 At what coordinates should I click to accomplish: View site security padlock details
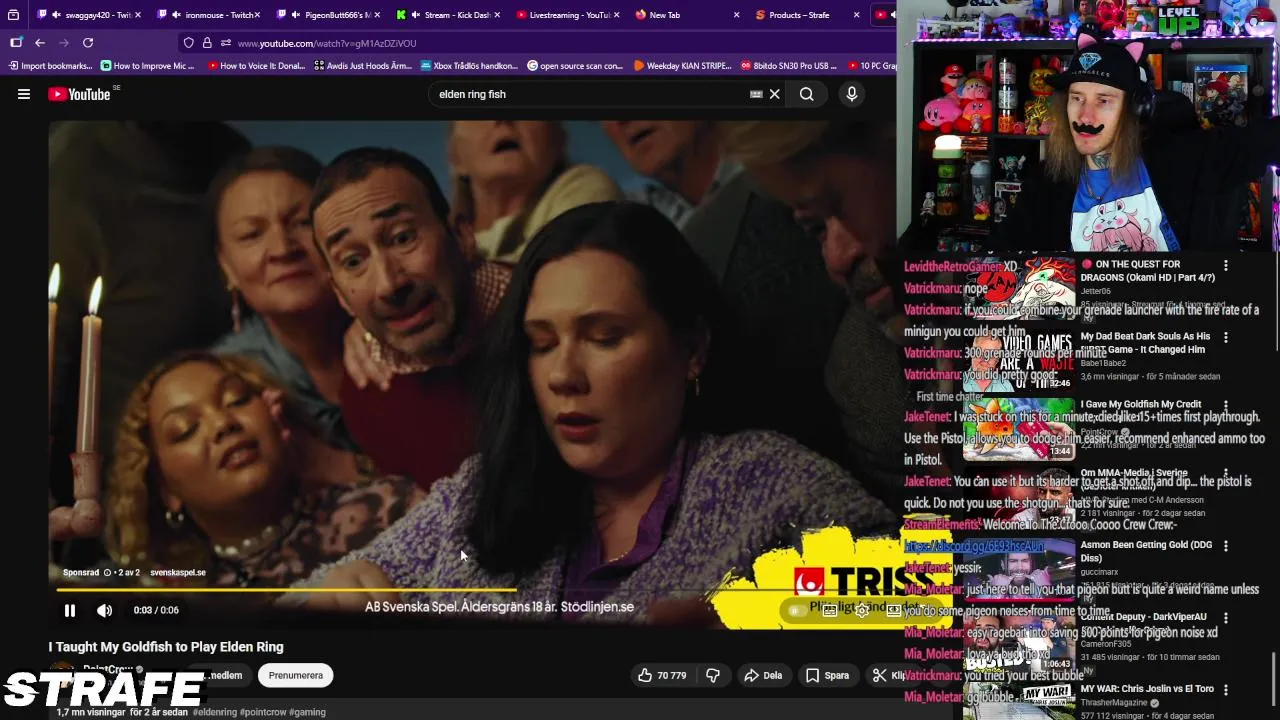click(207, 43)
